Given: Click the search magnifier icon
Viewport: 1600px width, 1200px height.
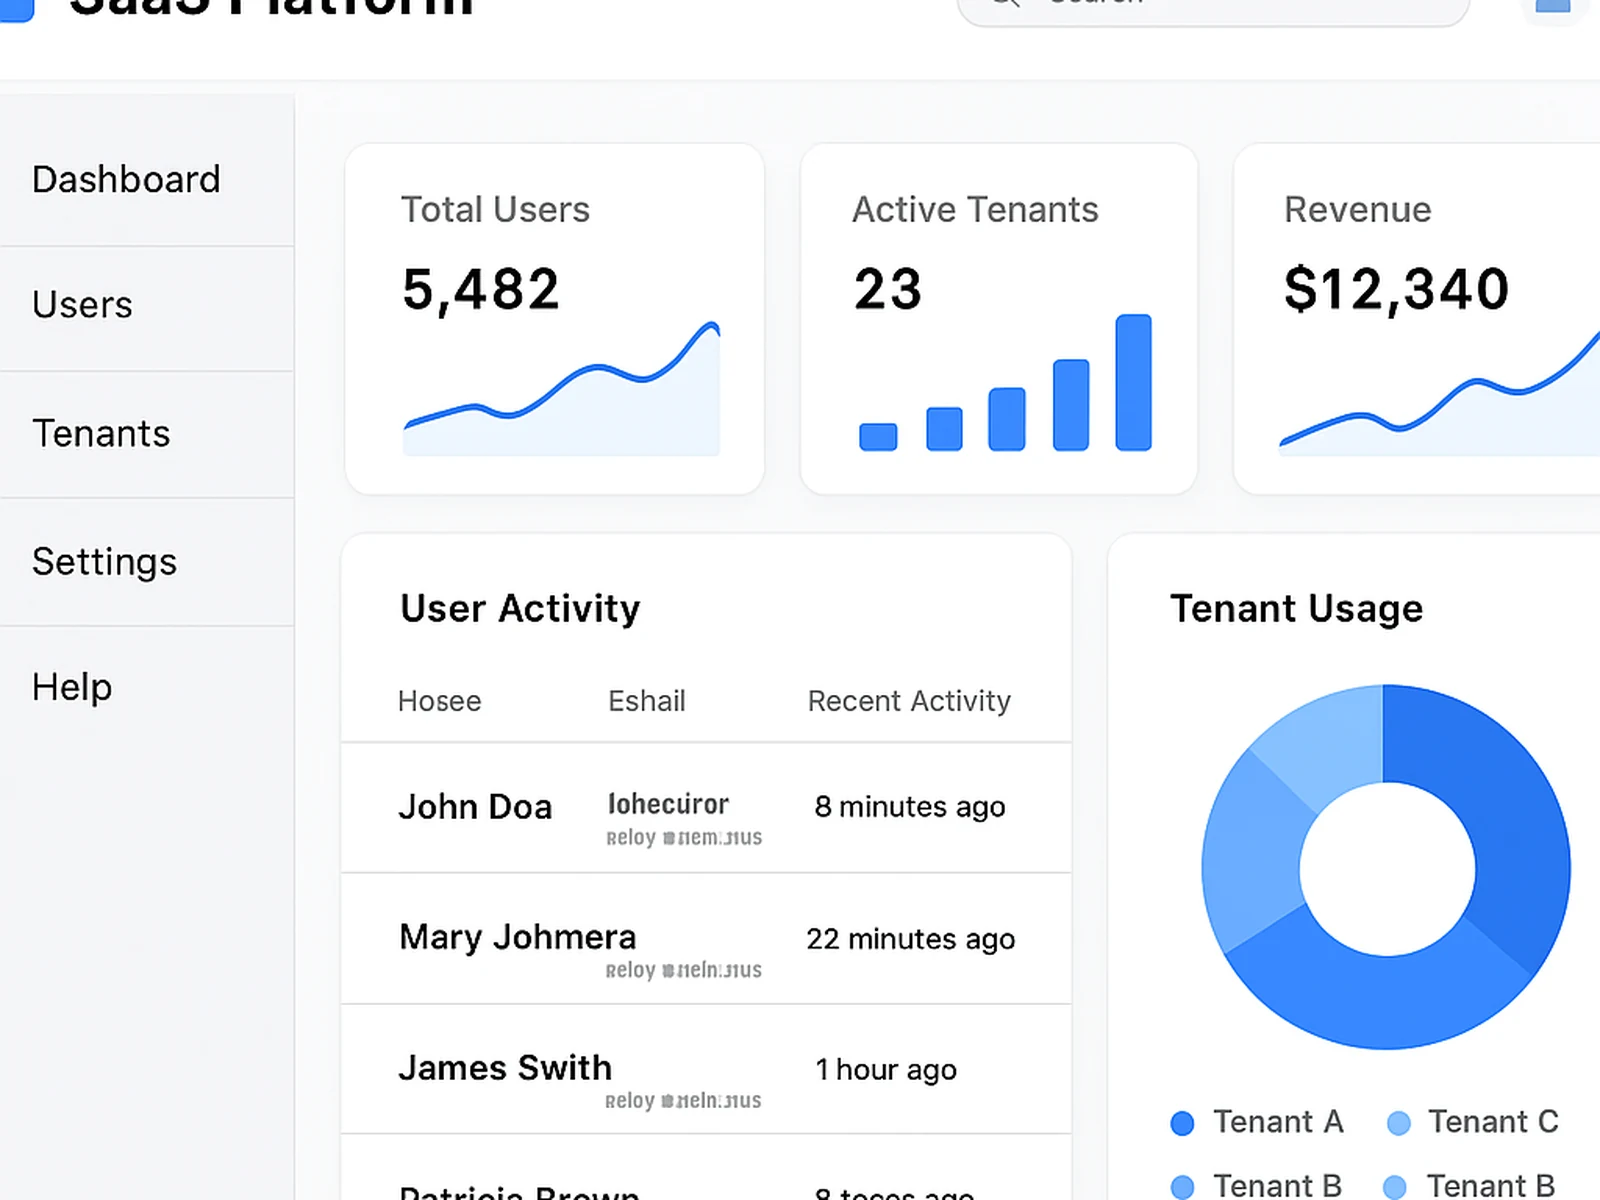Looking at the screenshot, I should (x=1004, y=5).
